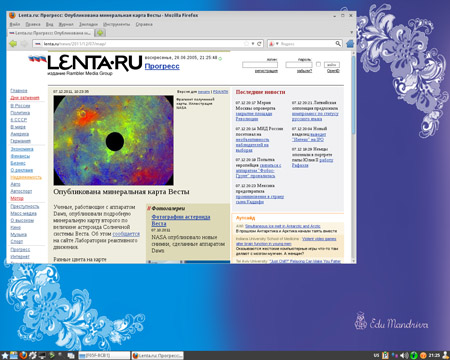The height and width of the screenshot is (360, 450).
Task: Open the list-all-tabs arrow at tab bar end
Action: (351, 33)
